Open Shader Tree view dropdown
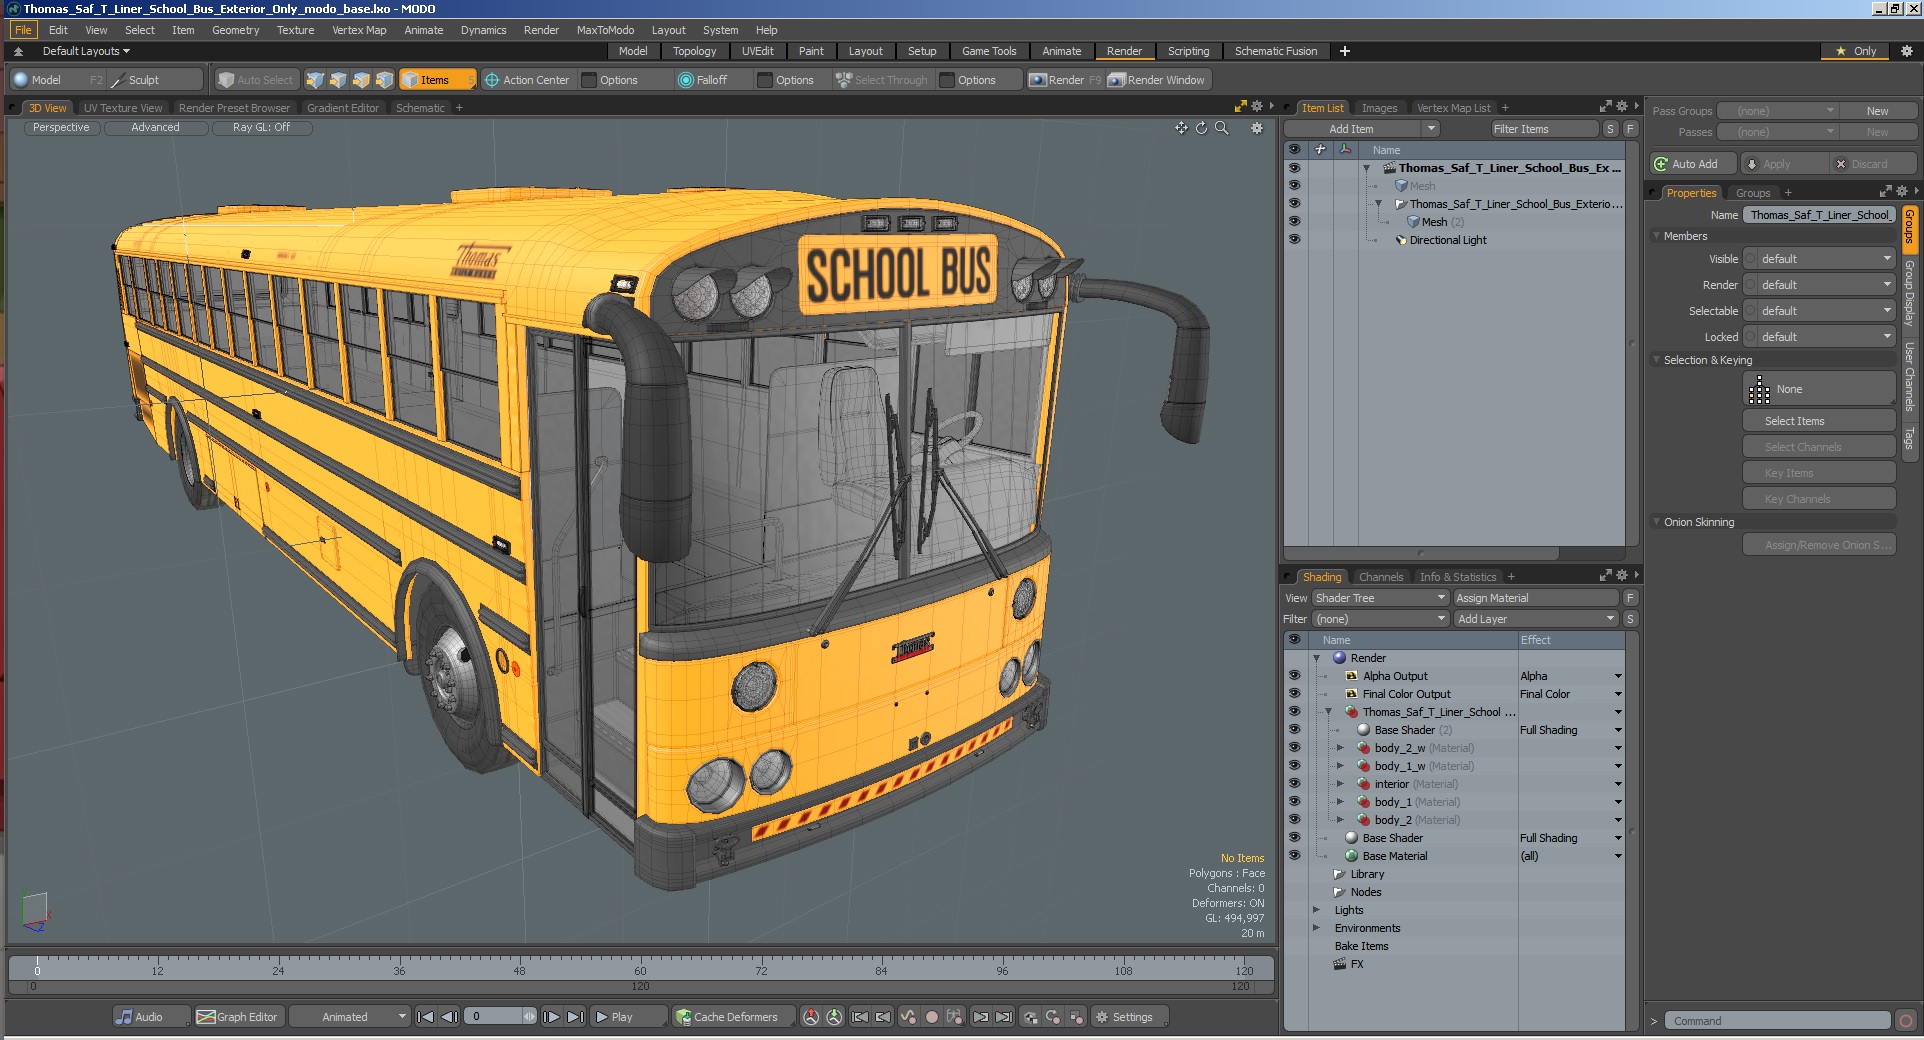The image size is (1924, 1040). coord(1380,598)
